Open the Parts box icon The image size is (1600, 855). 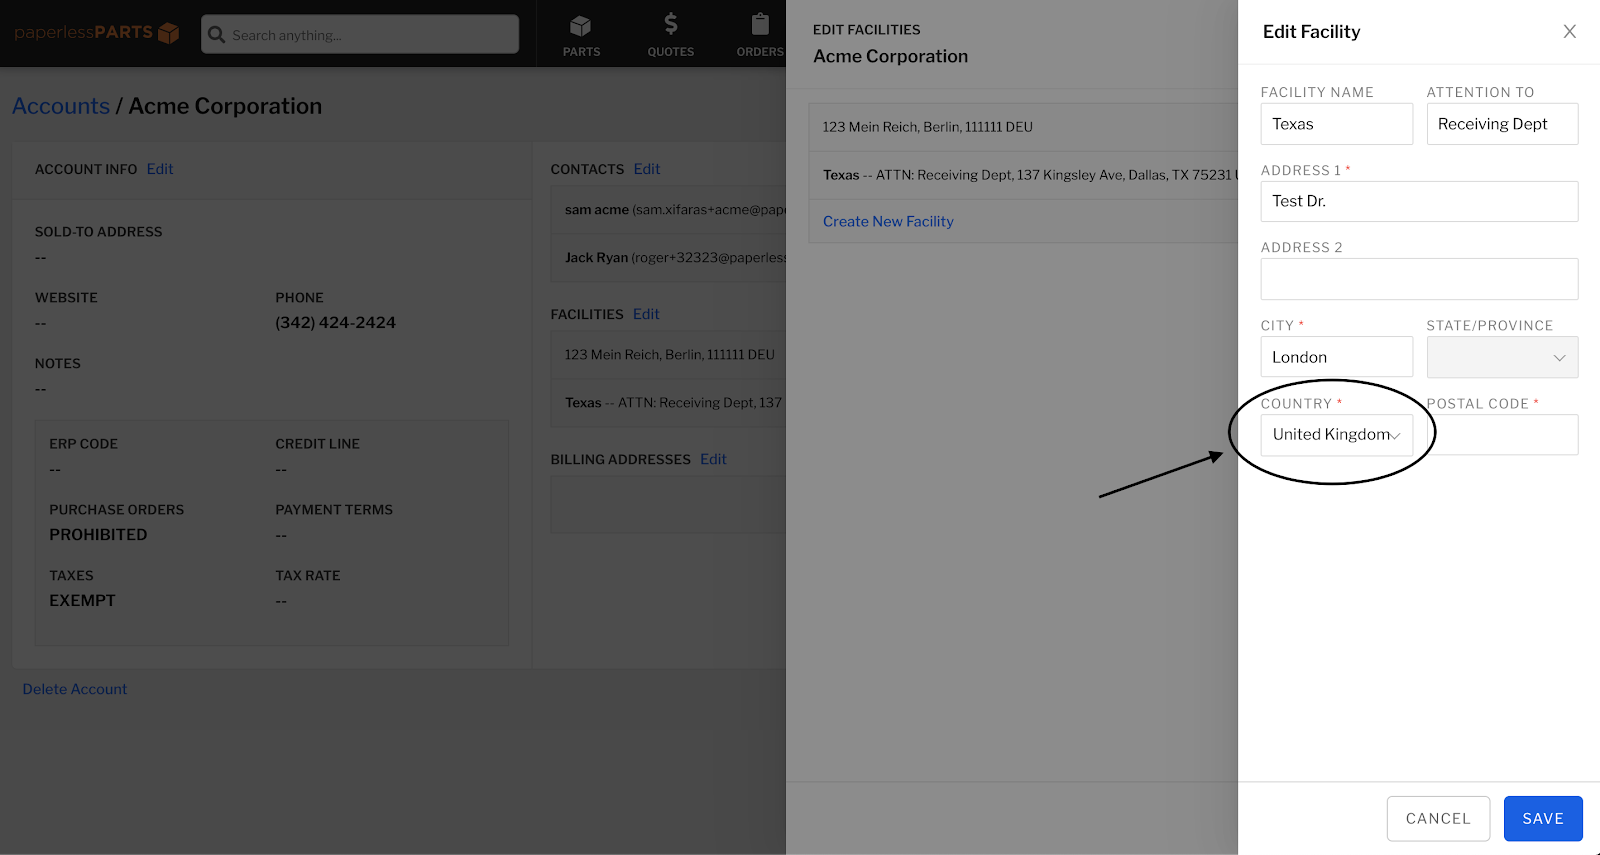(581, 25)
